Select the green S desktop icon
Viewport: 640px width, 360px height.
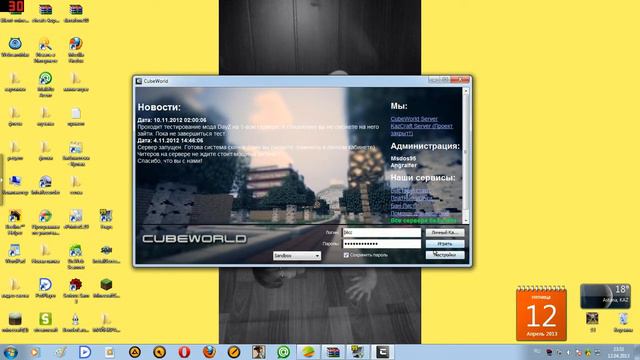[45, 322]
